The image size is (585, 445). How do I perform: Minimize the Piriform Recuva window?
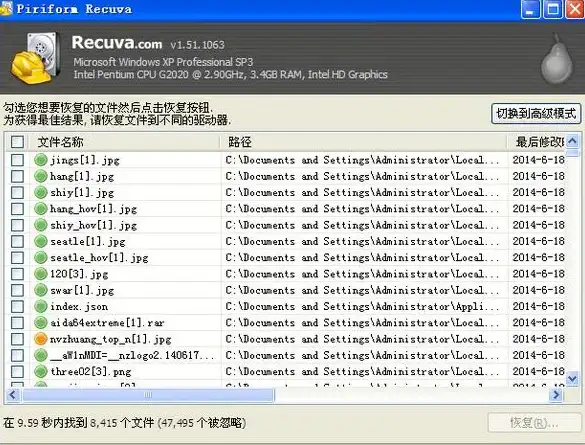pos(530,9)
